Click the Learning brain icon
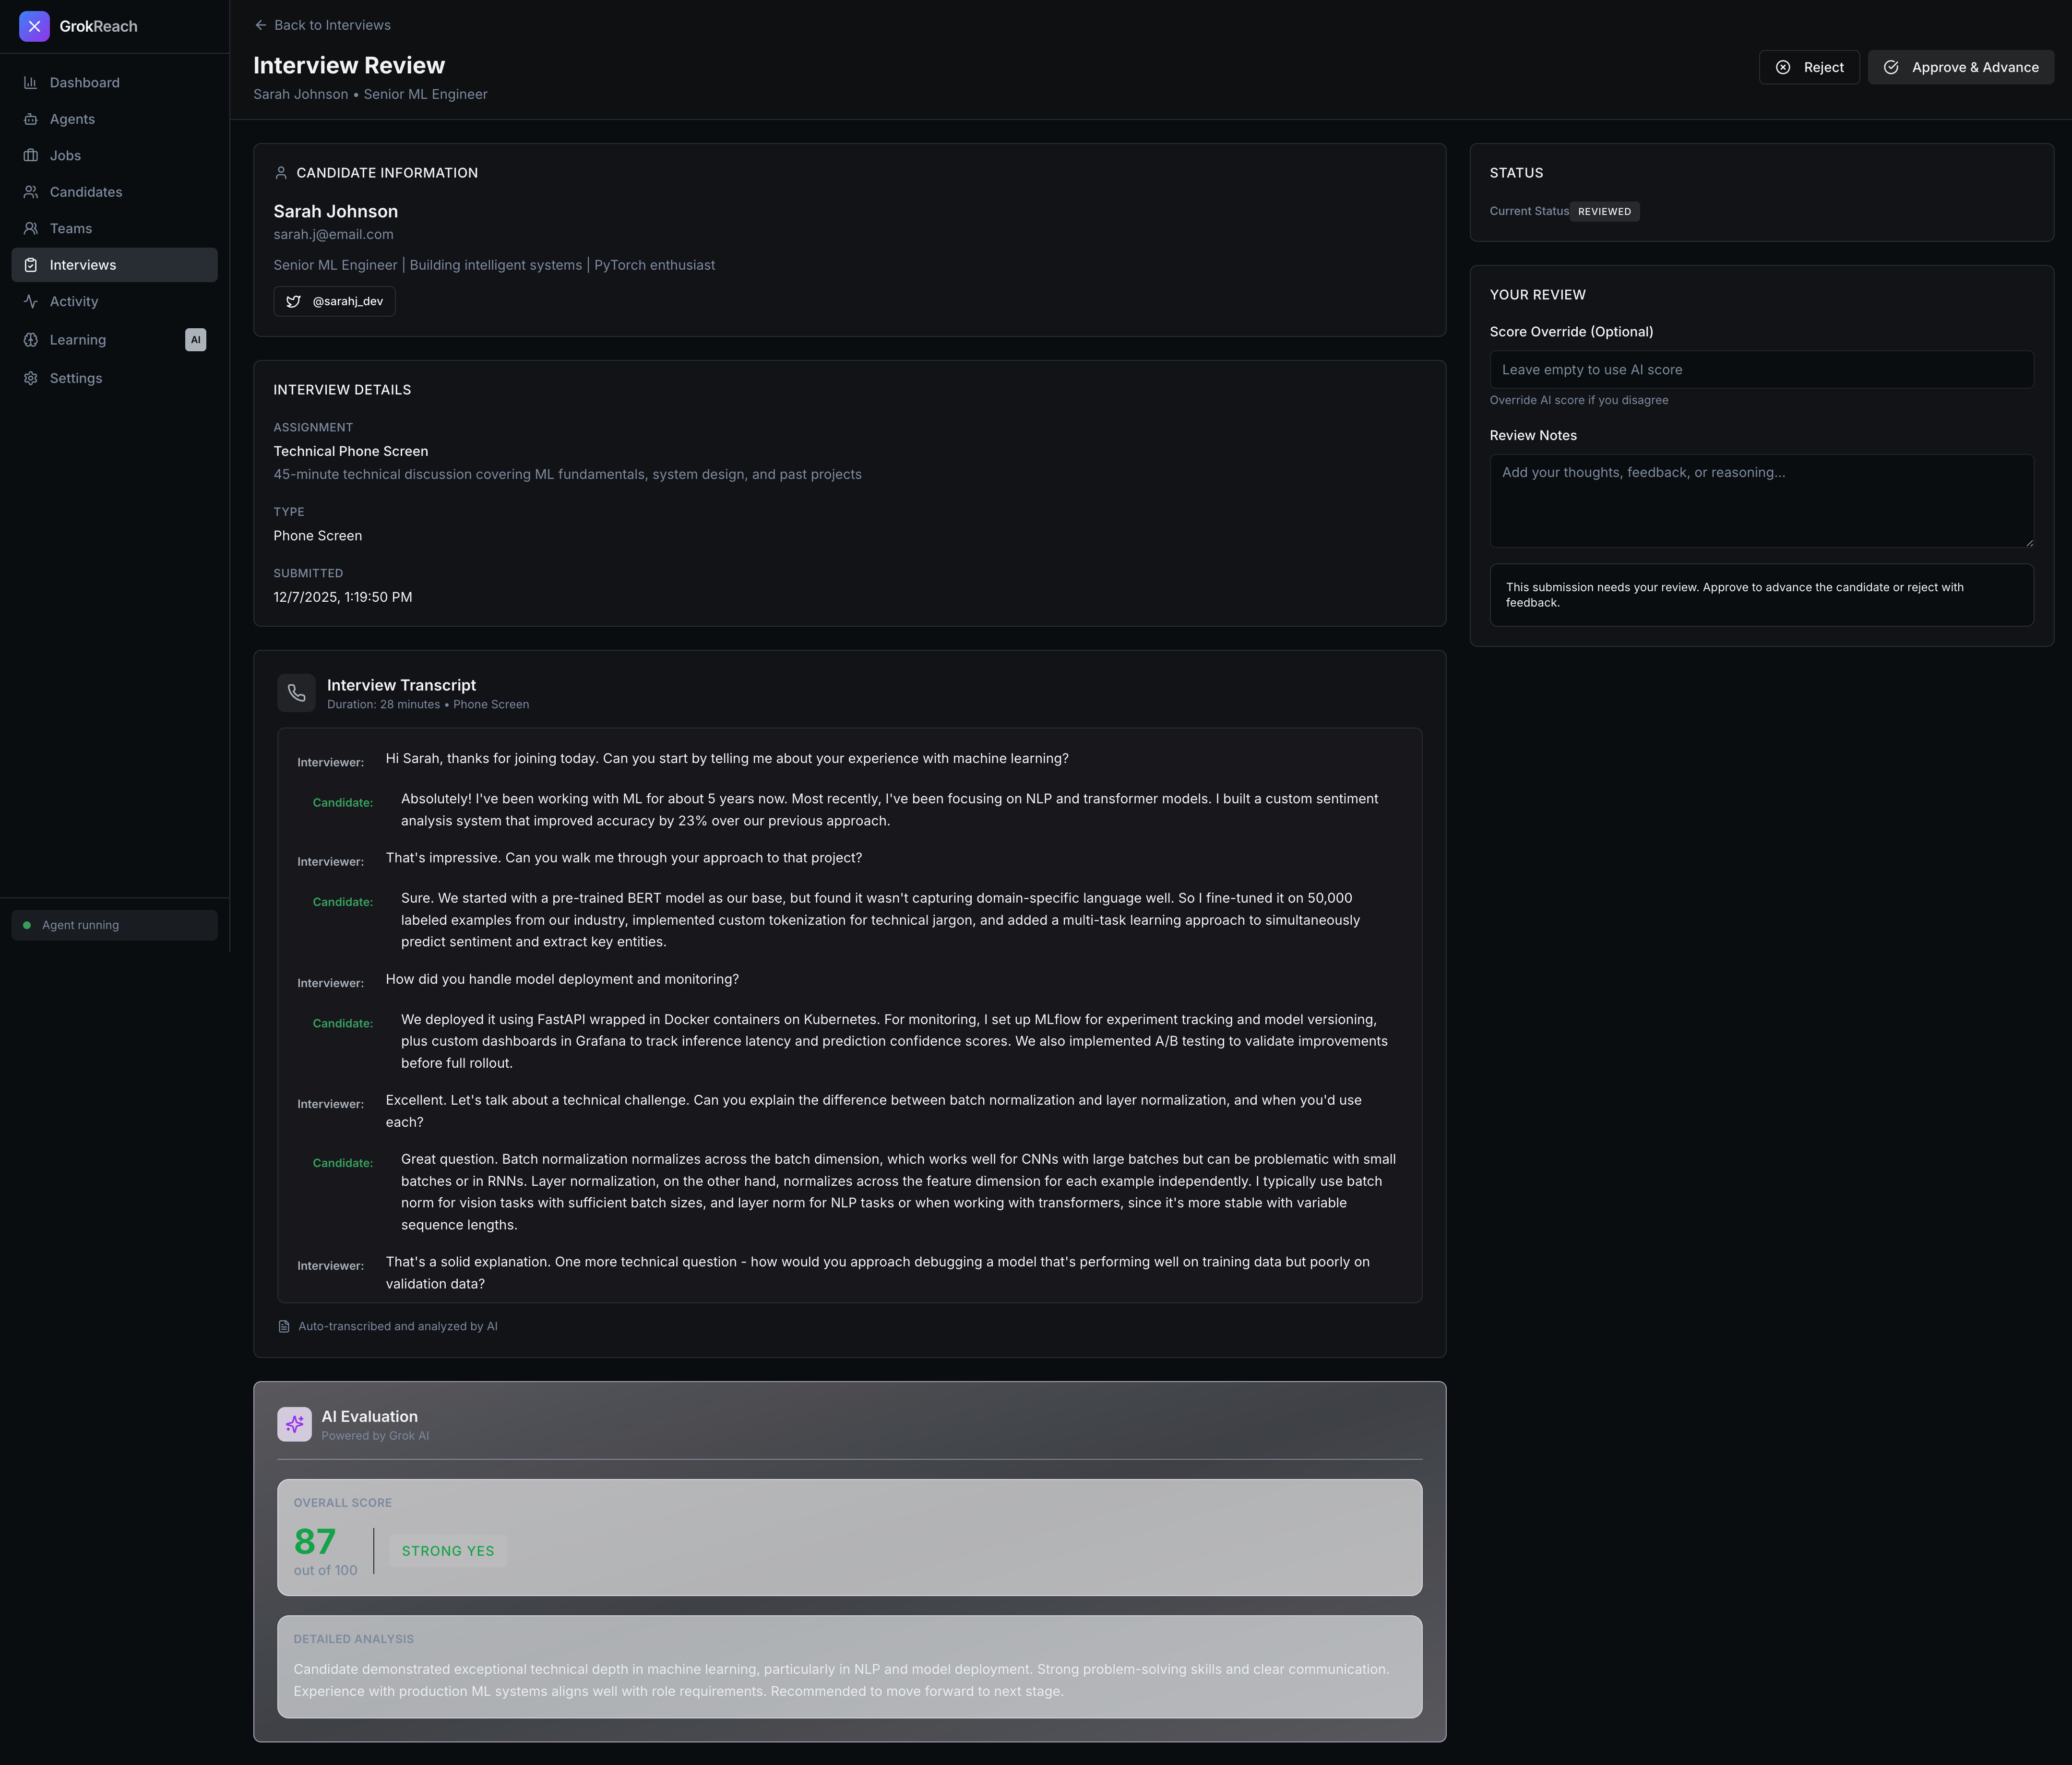The image size is (2072, 1765). (31, 340)
